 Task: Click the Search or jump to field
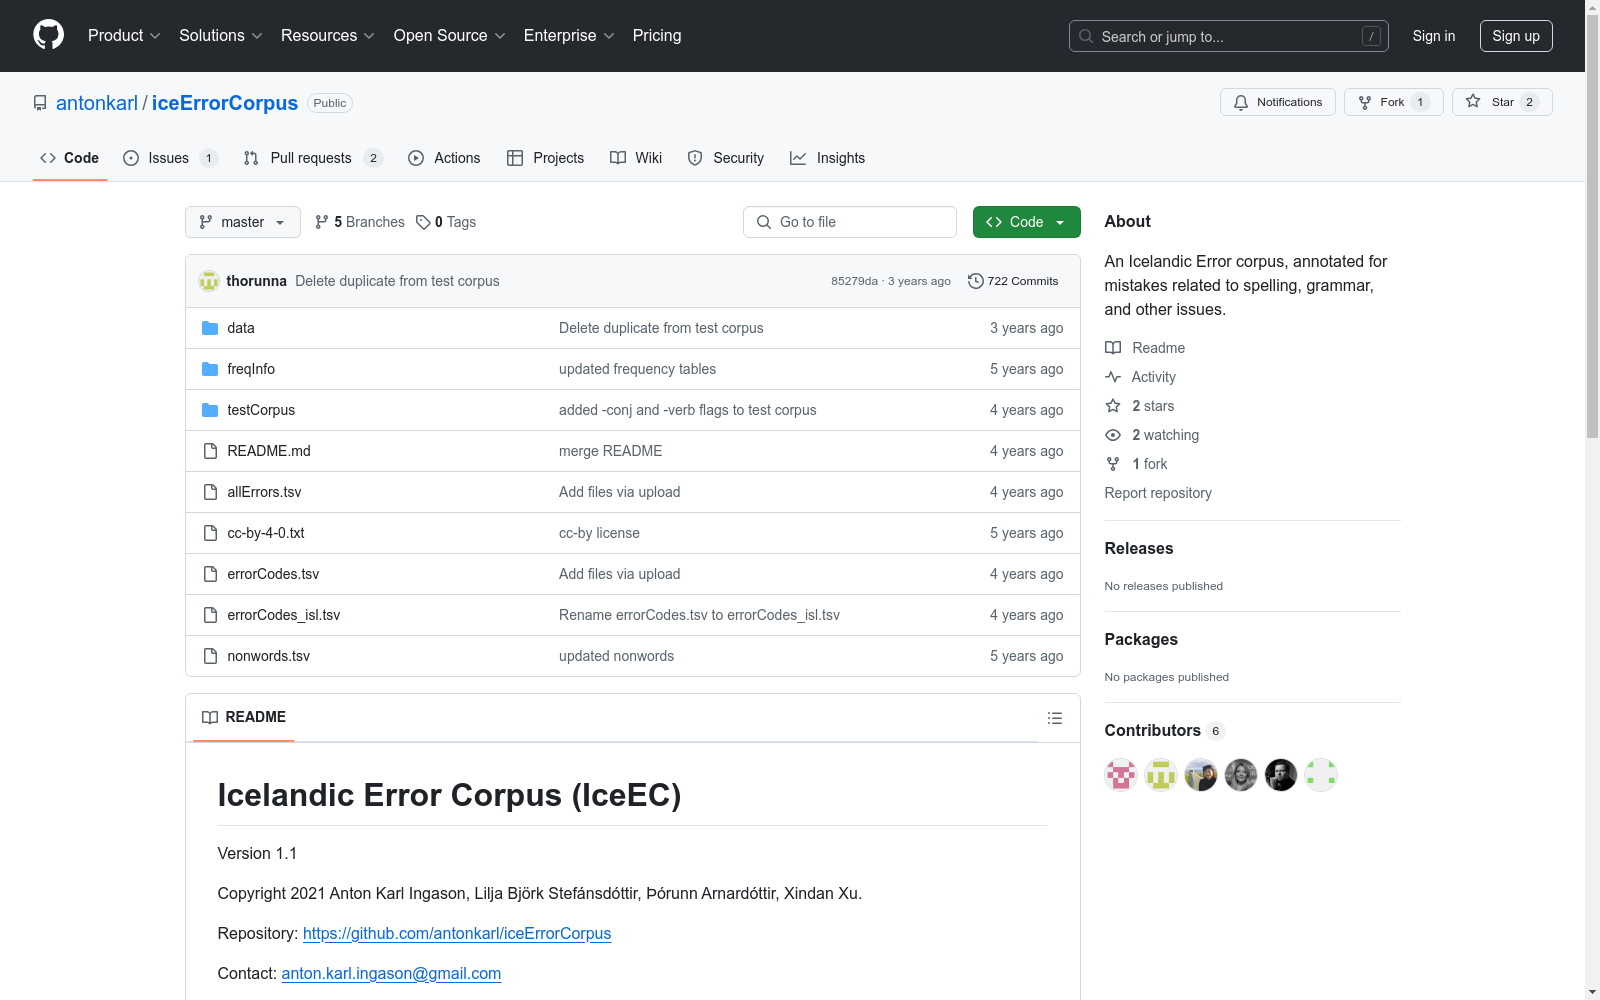click(1229, 36)
